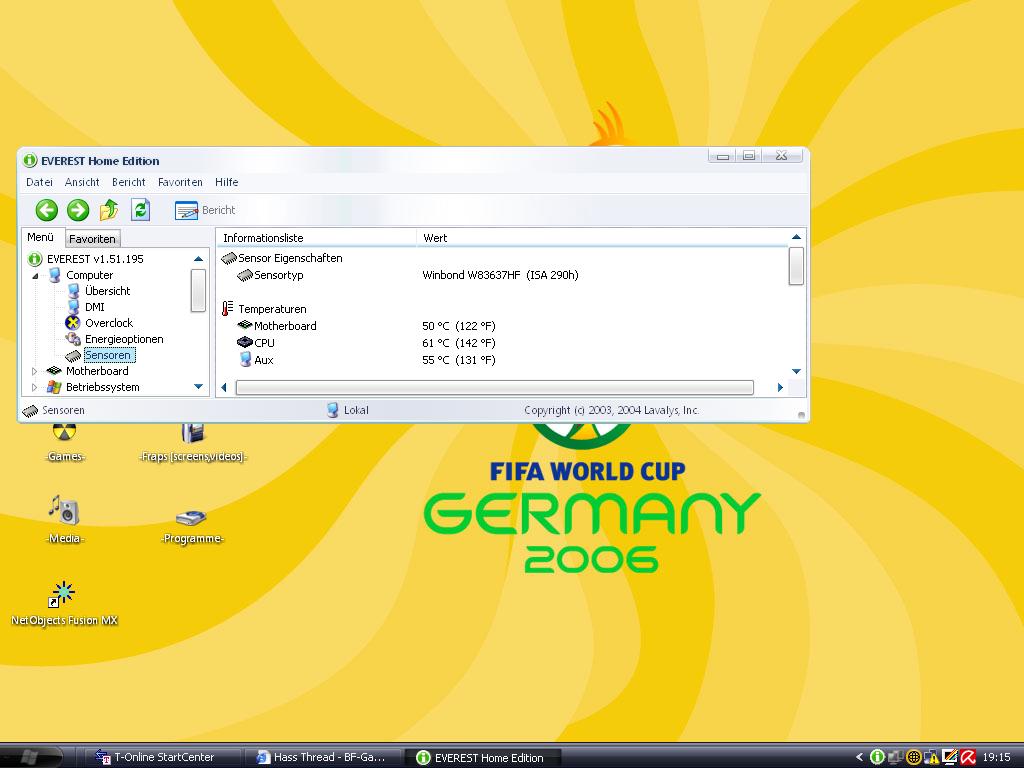Click the EVEREST title bar icon
The width and height of the screenshot is (1024, 768).
30,161
